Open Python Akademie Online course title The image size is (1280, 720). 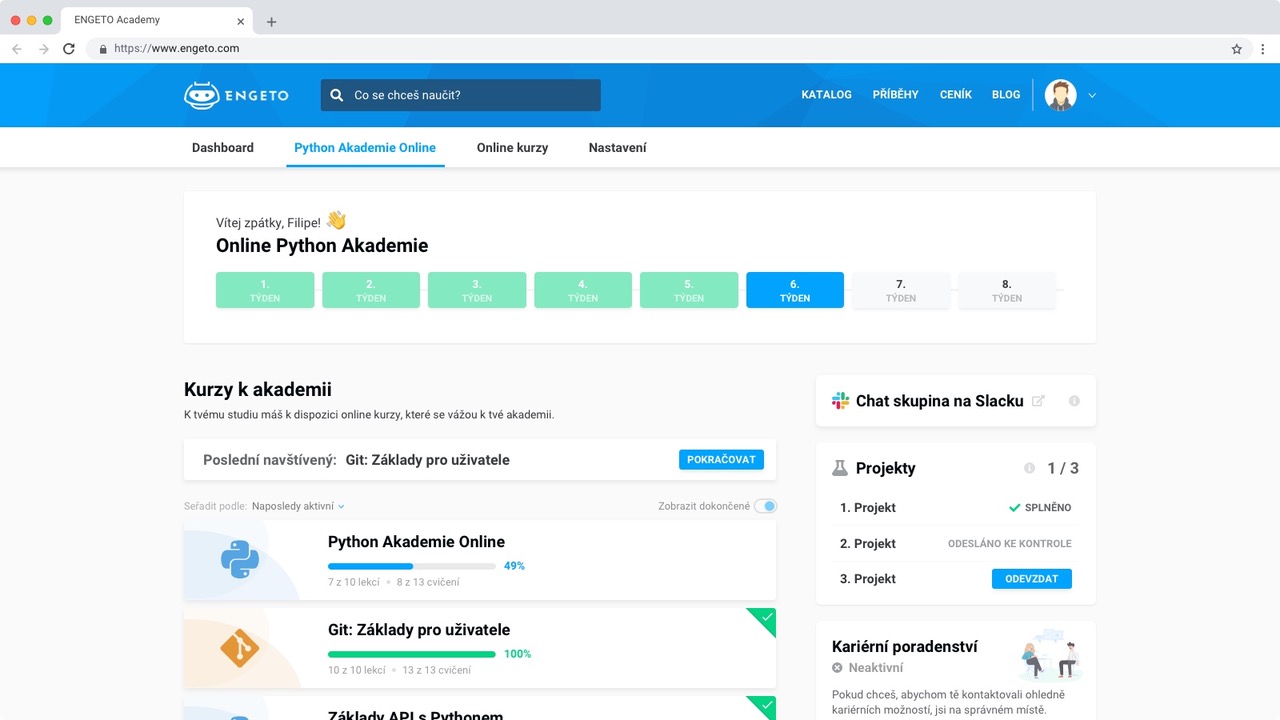coord(416,542)
